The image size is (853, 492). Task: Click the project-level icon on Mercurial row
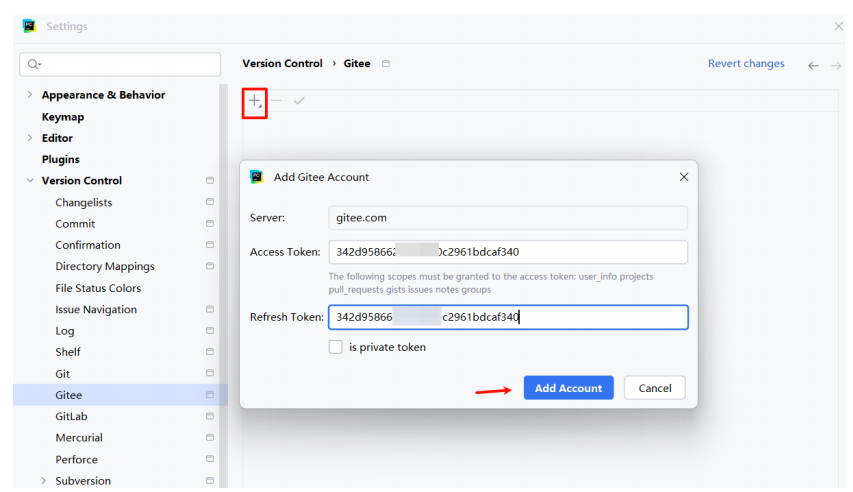pos(210,438)
